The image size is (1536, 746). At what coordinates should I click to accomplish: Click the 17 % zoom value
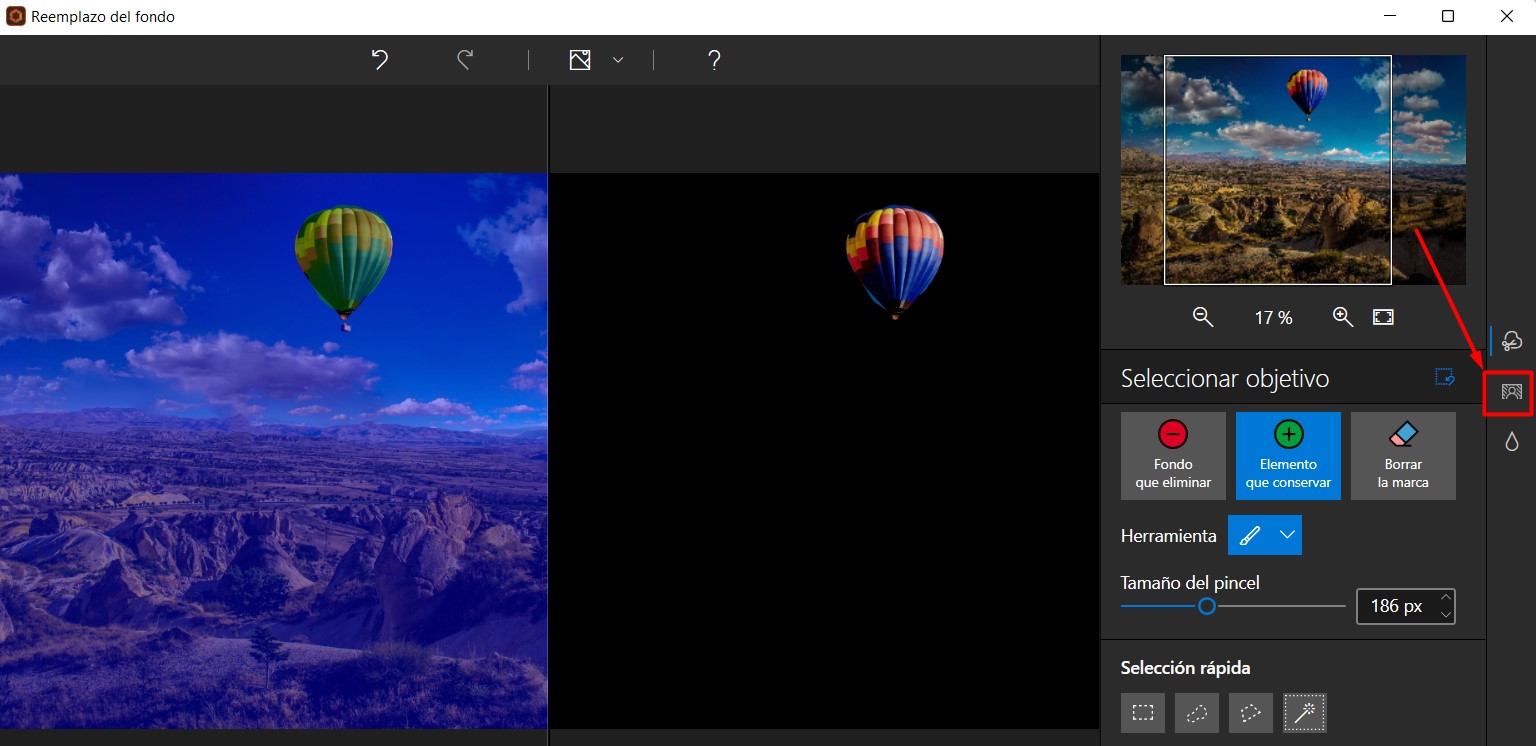tap(1274, 318)
